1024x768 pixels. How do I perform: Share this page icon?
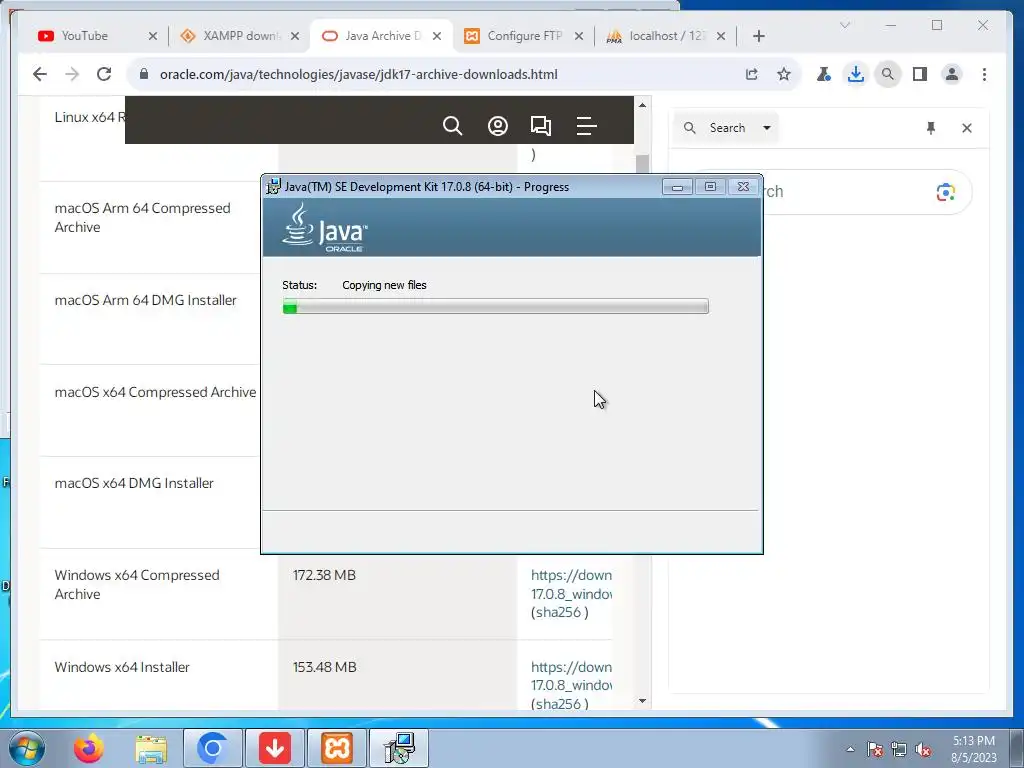point(752,74)
